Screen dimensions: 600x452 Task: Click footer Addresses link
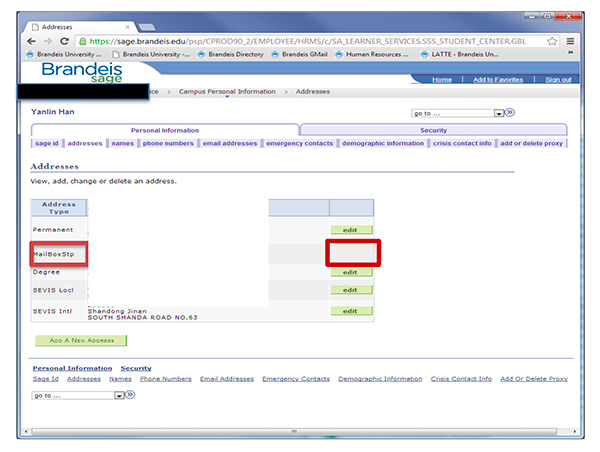tap(84, 379)
